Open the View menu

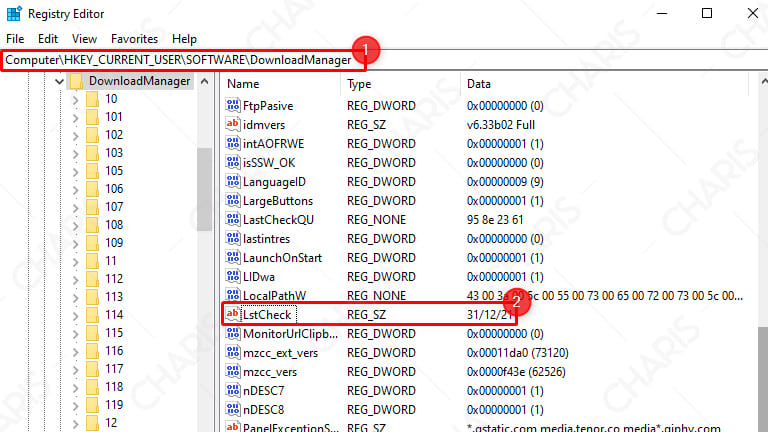[x=84, y=39]
